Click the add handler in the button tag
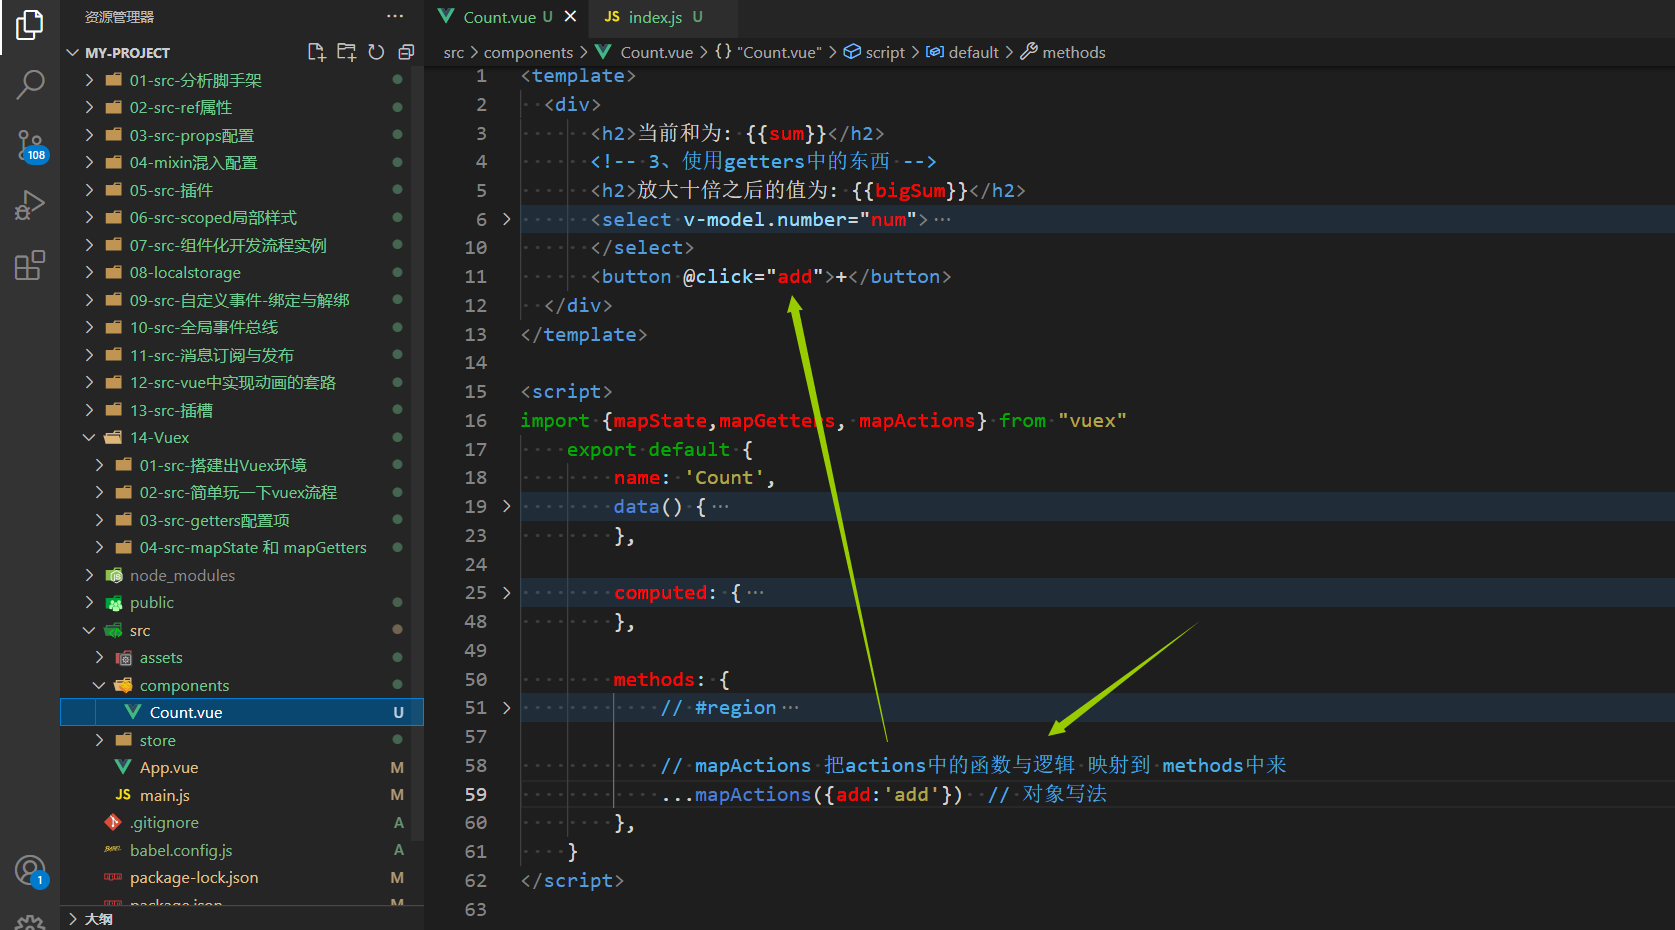1675x930 pixels. pyautogui.click(x=795, y=276)
